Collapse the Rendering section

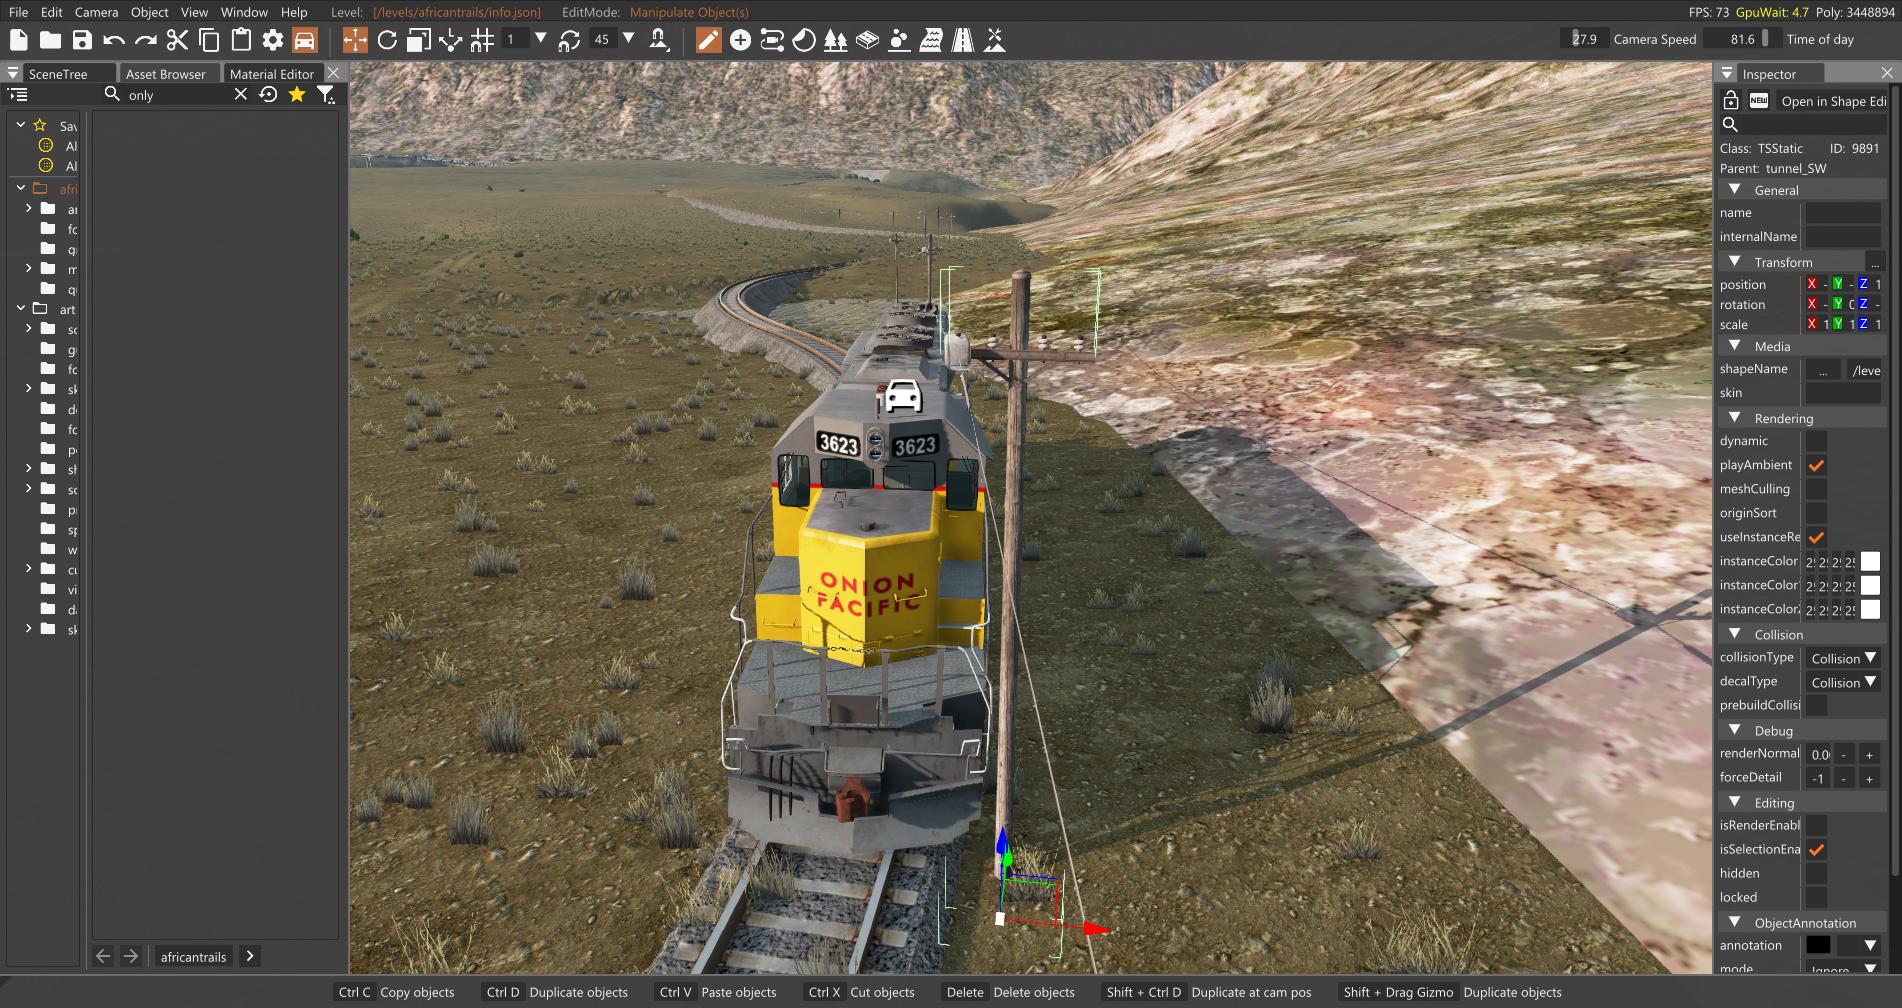1735,418
